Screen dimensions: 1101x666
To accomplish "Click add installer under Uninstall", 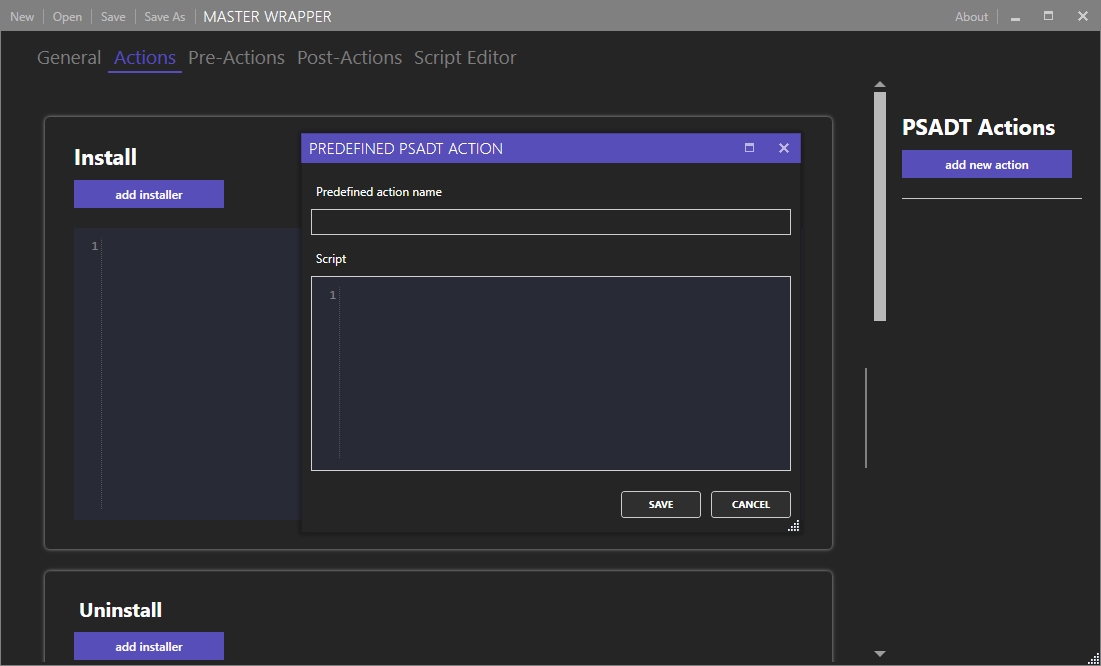I will 149,646.
